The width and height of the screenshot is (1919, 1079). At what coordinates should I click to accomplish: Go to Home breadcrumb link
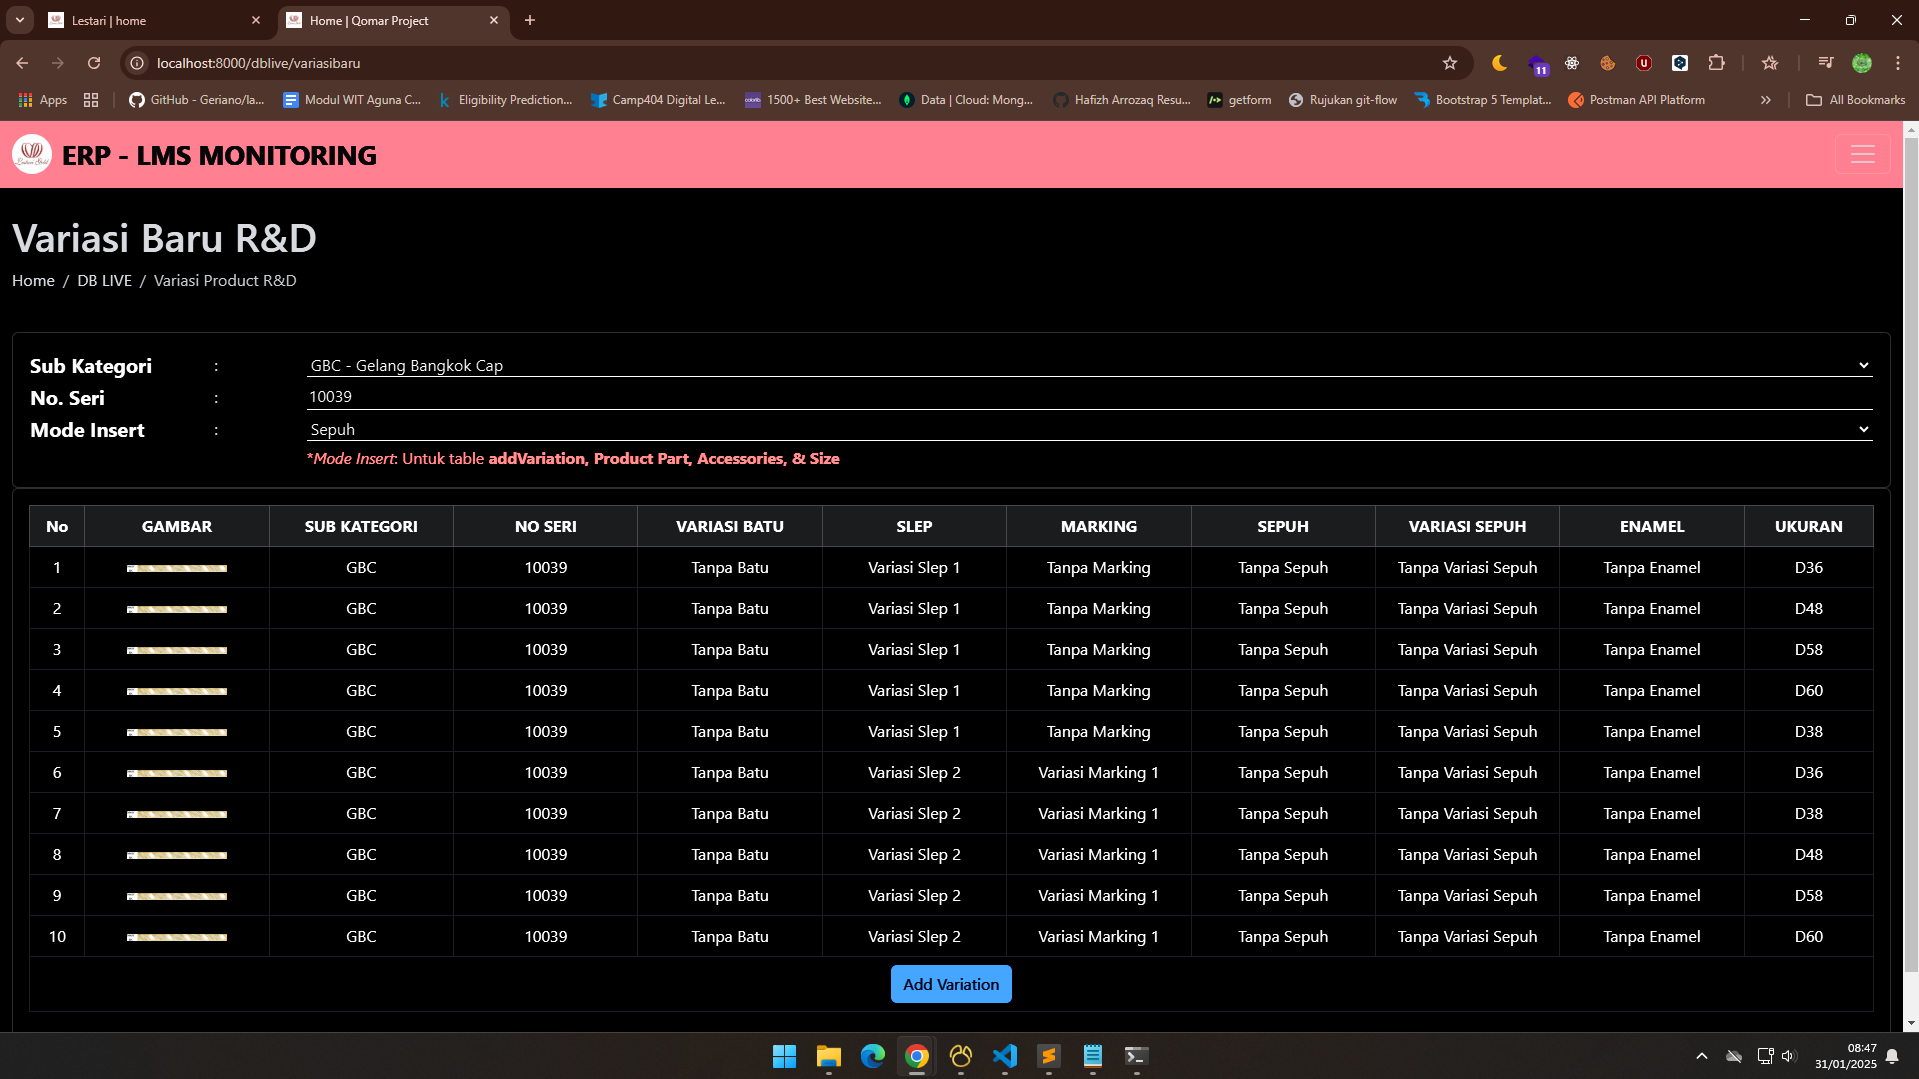coord(33,281)
